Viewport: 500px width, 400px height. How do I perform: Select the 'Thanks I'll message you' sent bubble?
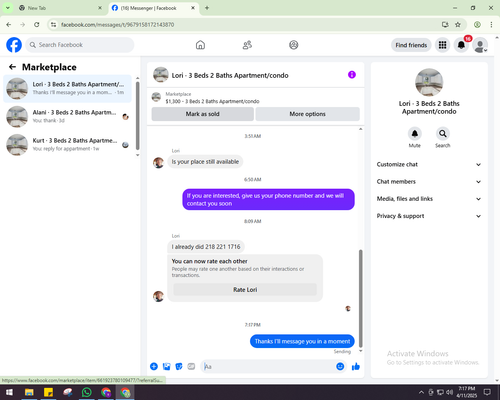click(302, 341)
